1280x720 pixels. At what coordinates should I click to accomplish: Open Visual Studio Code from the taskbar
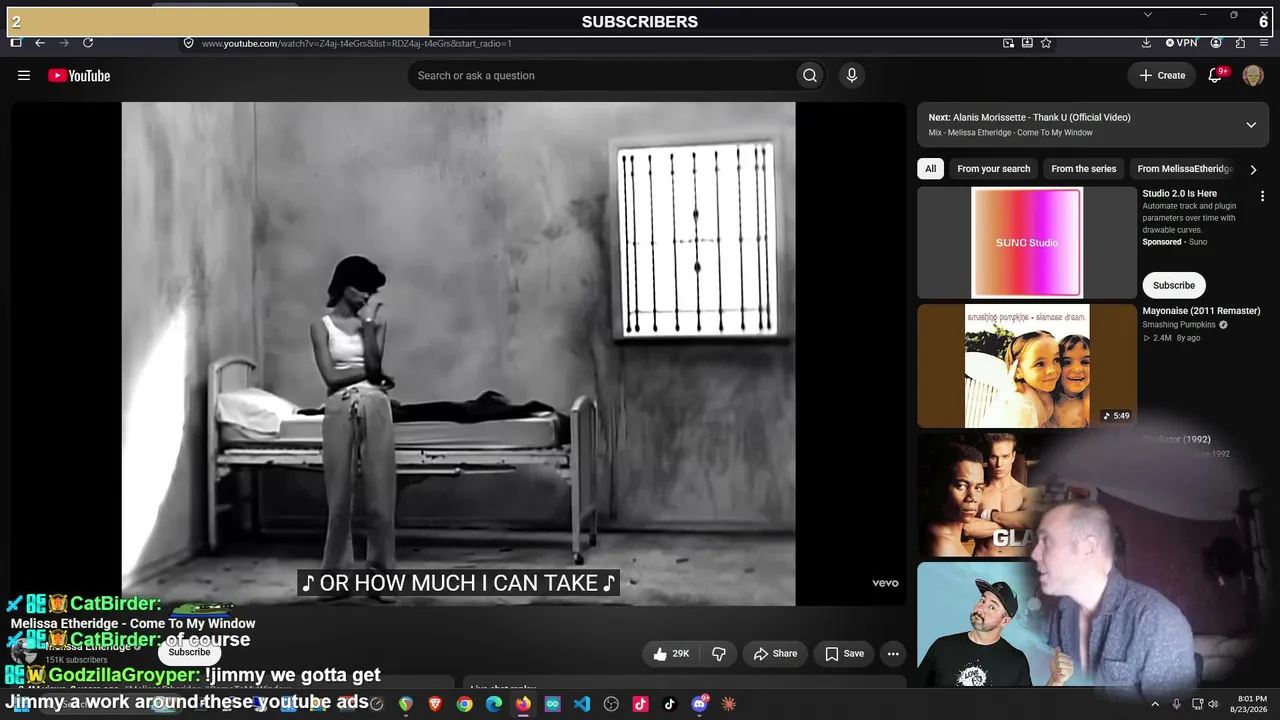pos(582,704)
